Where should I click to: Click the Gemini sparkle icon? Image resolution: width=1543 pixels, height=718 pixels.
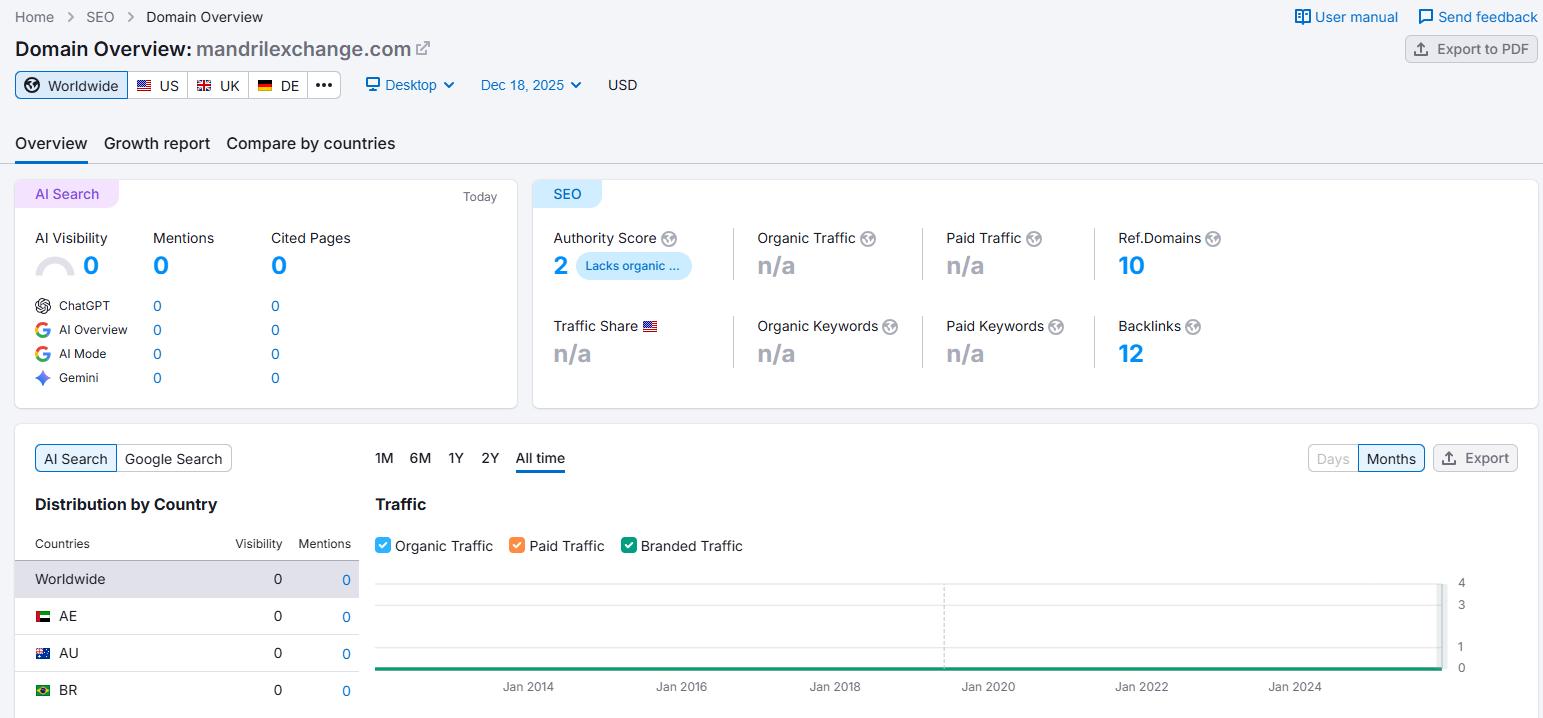(43, 378)
